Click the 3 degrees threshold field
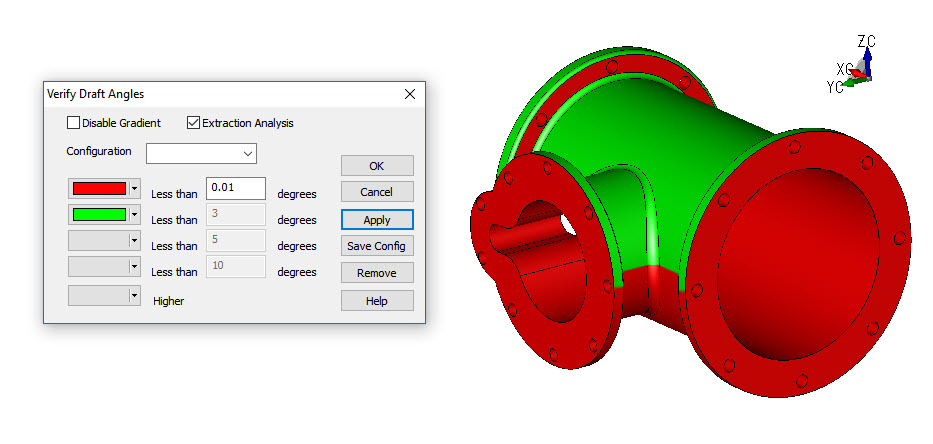This screenshot has height=444, width=933. pos(235,214)
